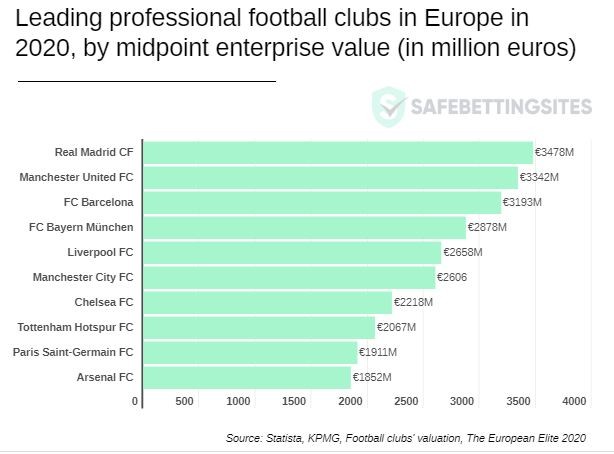This screenshot has width=614, height=454.
Task: Click the Paris Saint-Germain FC bar
Action: pos(250,352)
